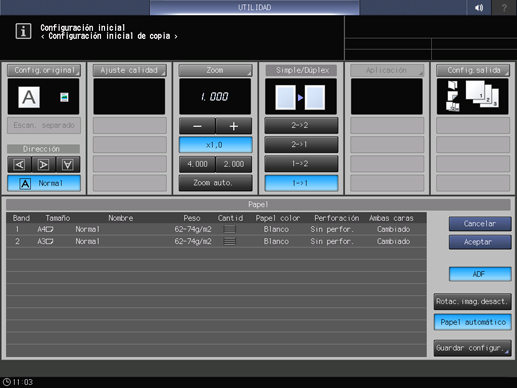This screenshot has height=388, width=517.
Task: Click the paper quantity indicator for tray 1
Action: 229,229
